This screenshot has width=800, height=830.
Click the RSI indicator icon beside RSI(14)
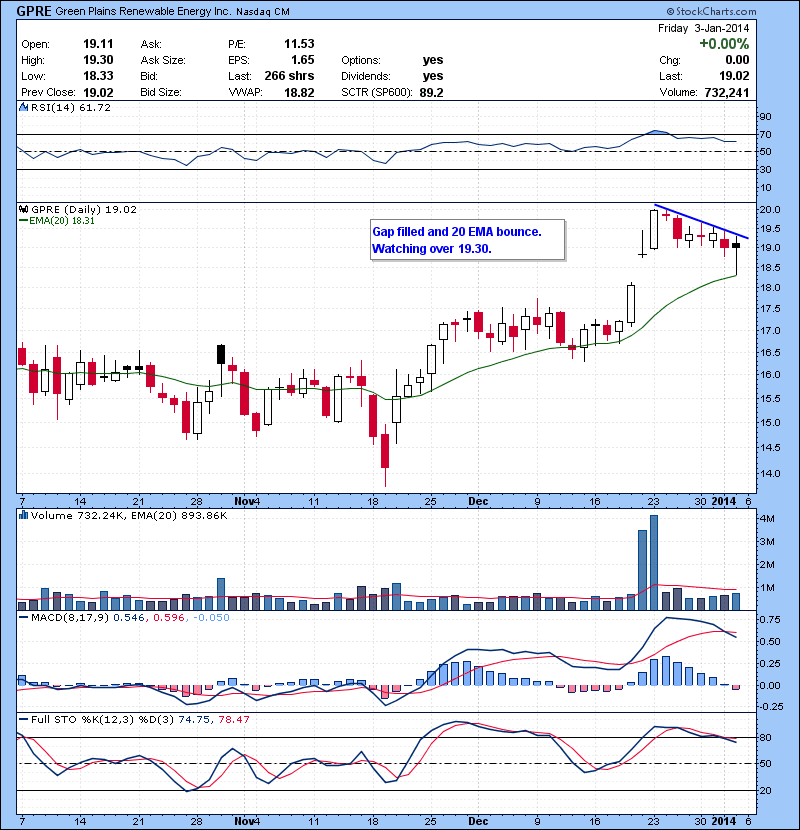(x=23, y=107)
